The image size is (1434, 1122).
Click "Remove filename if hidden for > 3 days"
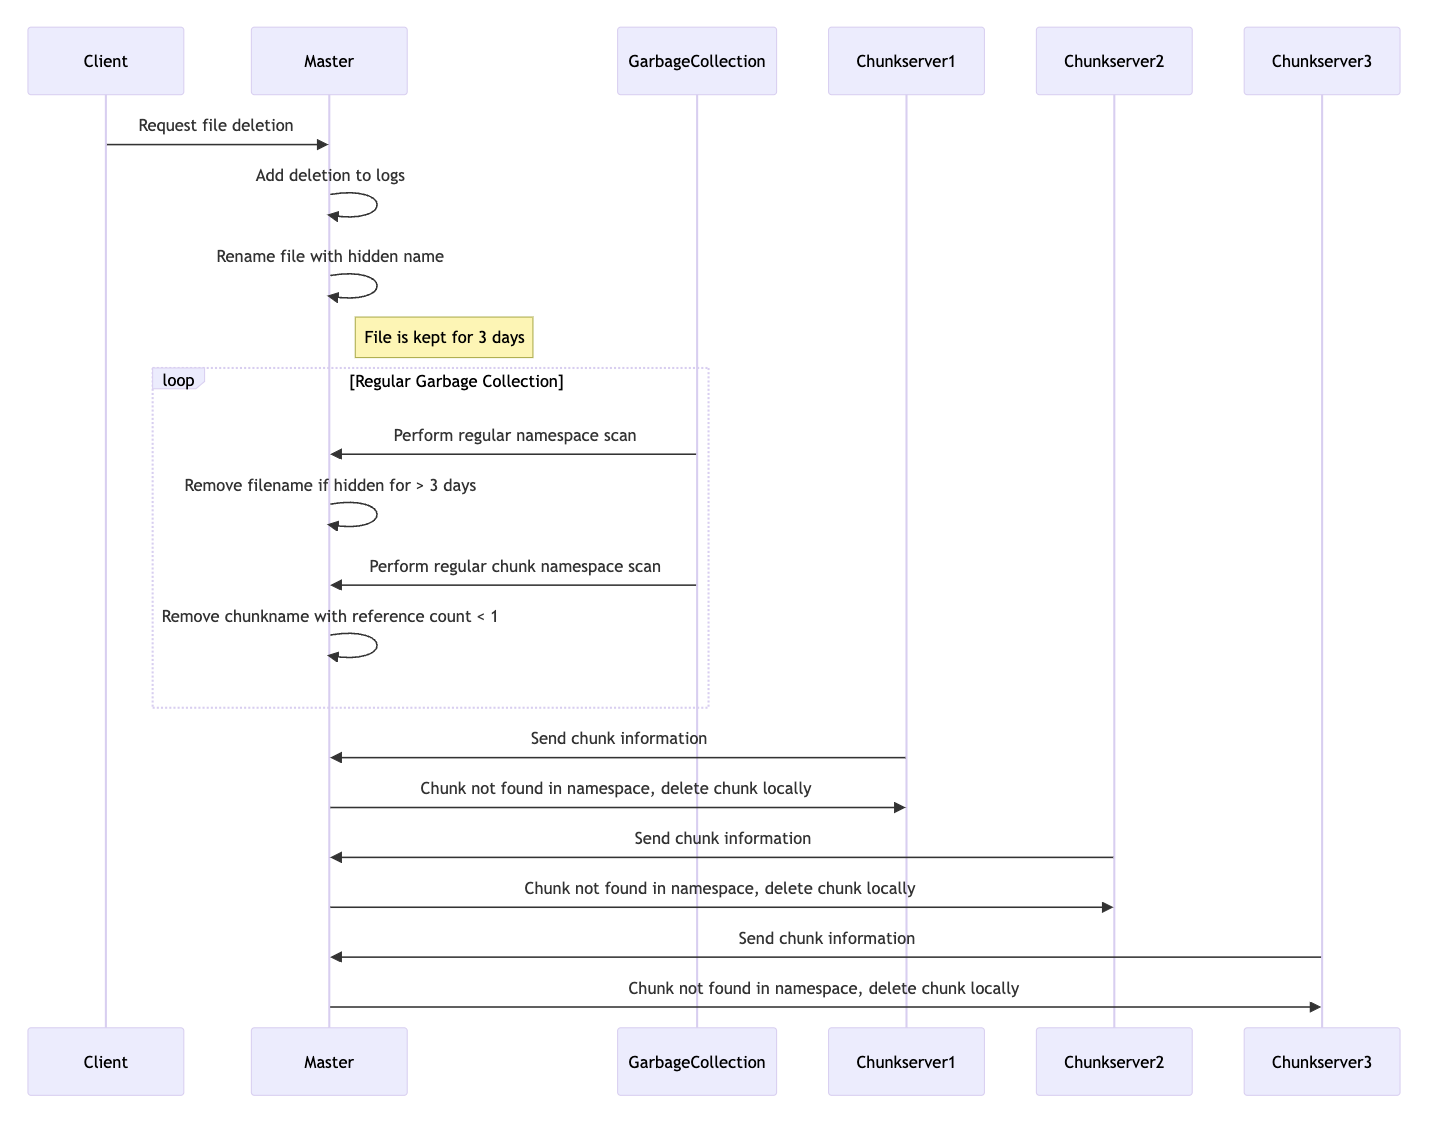(330, 485)
